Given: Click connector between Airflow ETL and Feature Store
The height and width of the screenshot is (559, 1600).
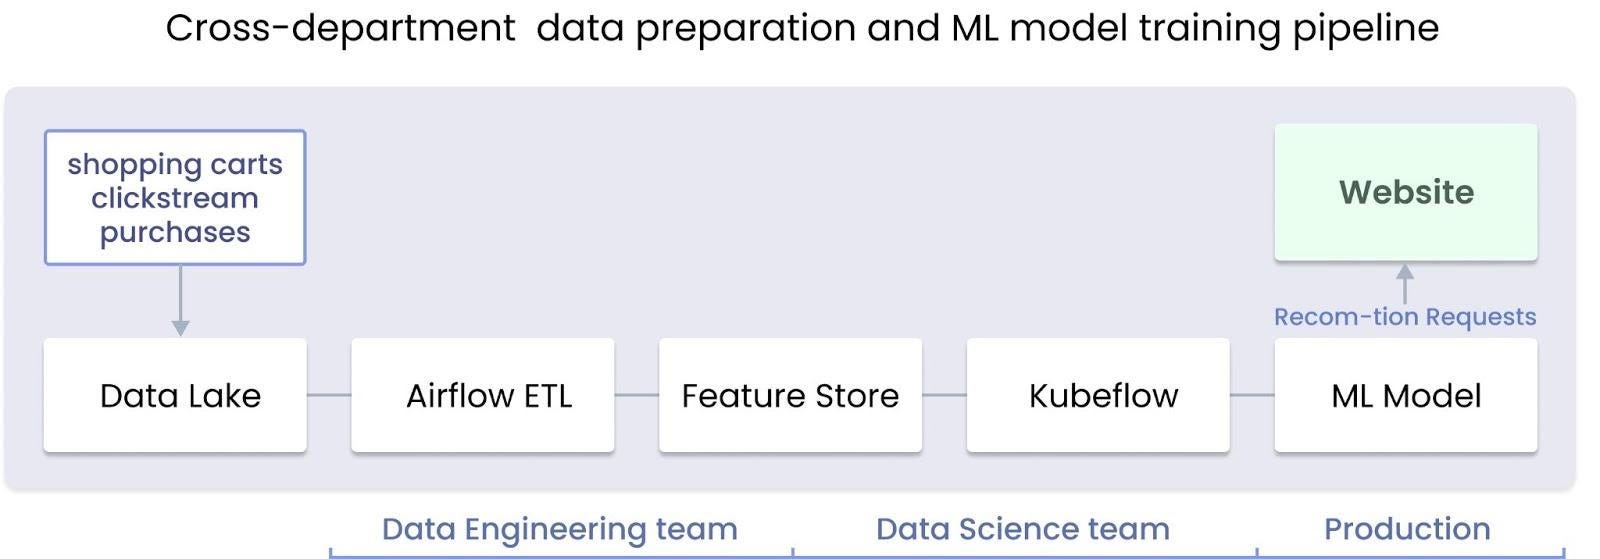Looking at the screenshot, I should click(636, 395).
